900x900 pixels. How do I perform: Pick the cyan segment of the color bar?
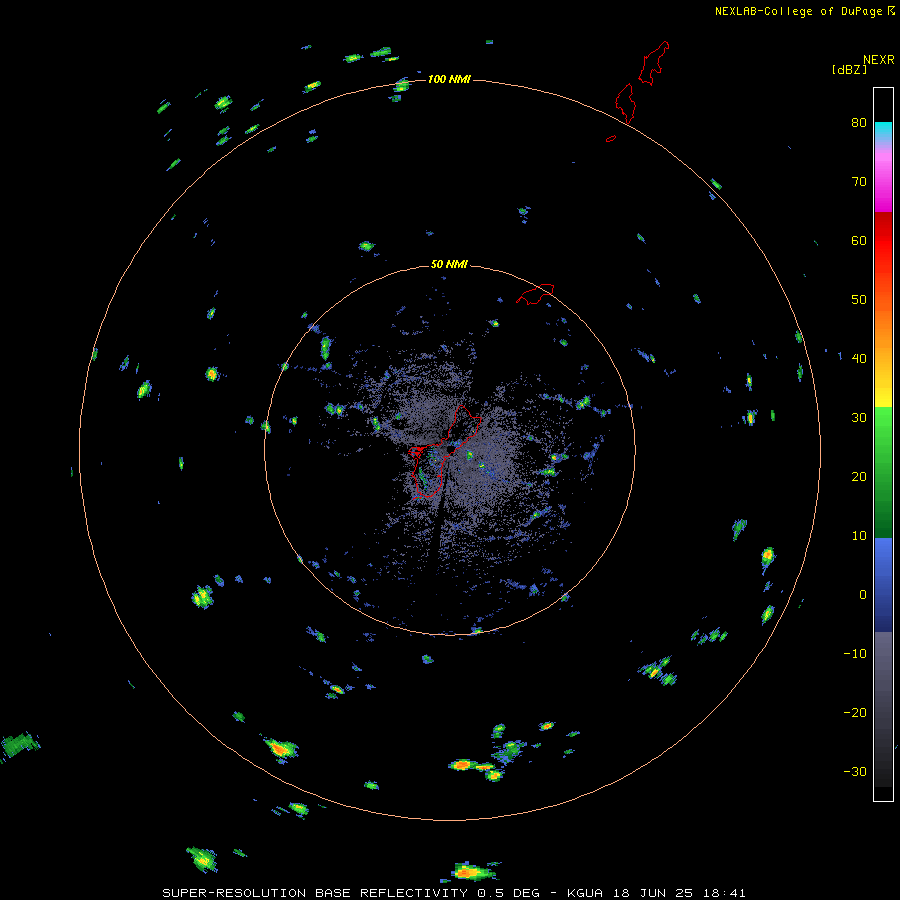click(883, 130)
